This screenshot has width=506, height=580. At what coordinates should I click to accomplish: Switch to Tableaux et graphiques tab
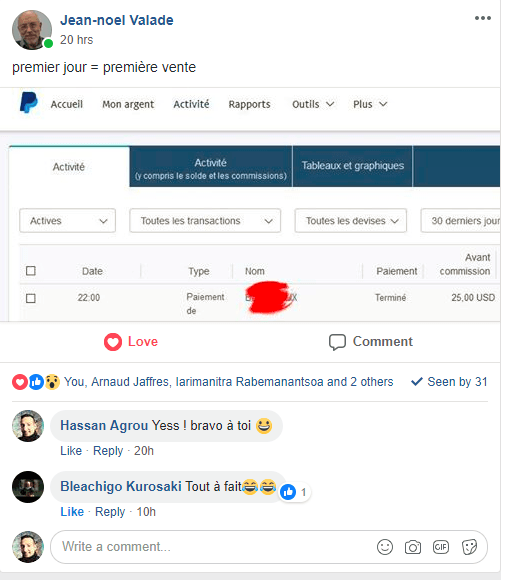pyautogui.click(x=352, y=166)
